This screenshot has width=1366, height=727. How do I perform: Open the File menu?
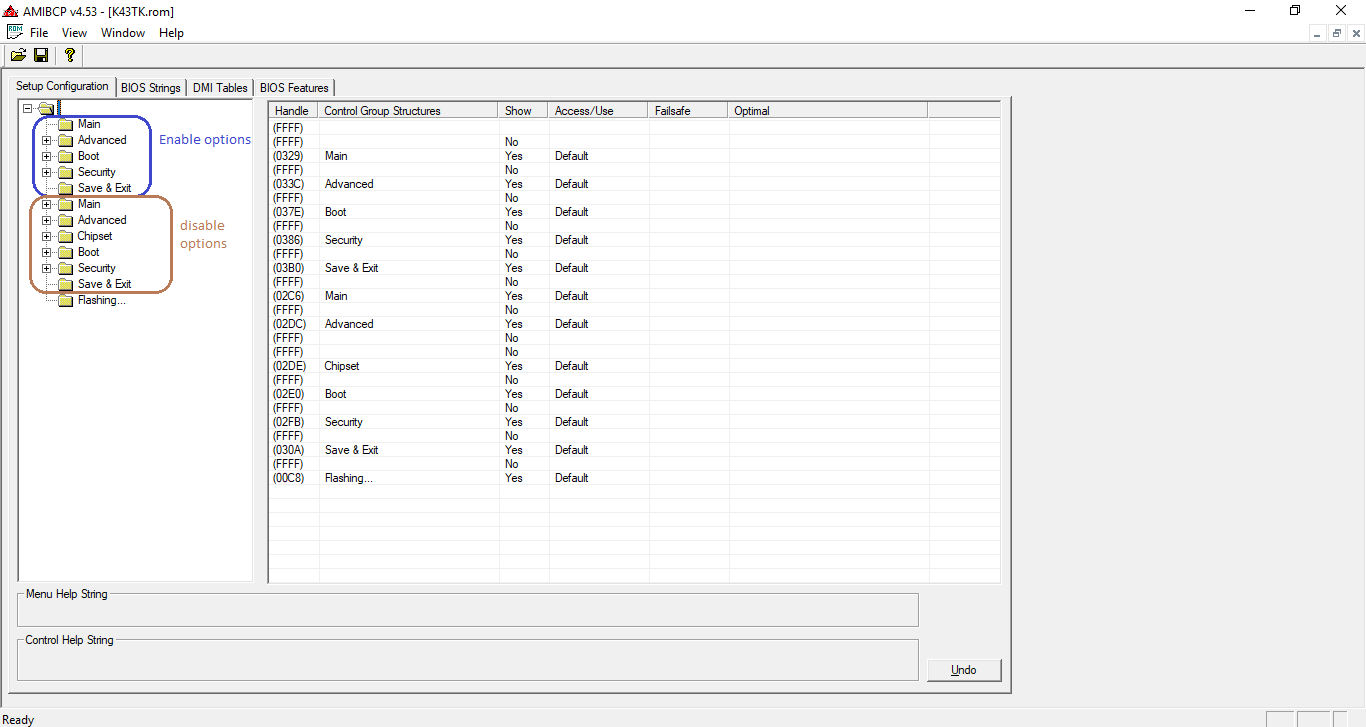pyautogui.click(x=39, y=33)
